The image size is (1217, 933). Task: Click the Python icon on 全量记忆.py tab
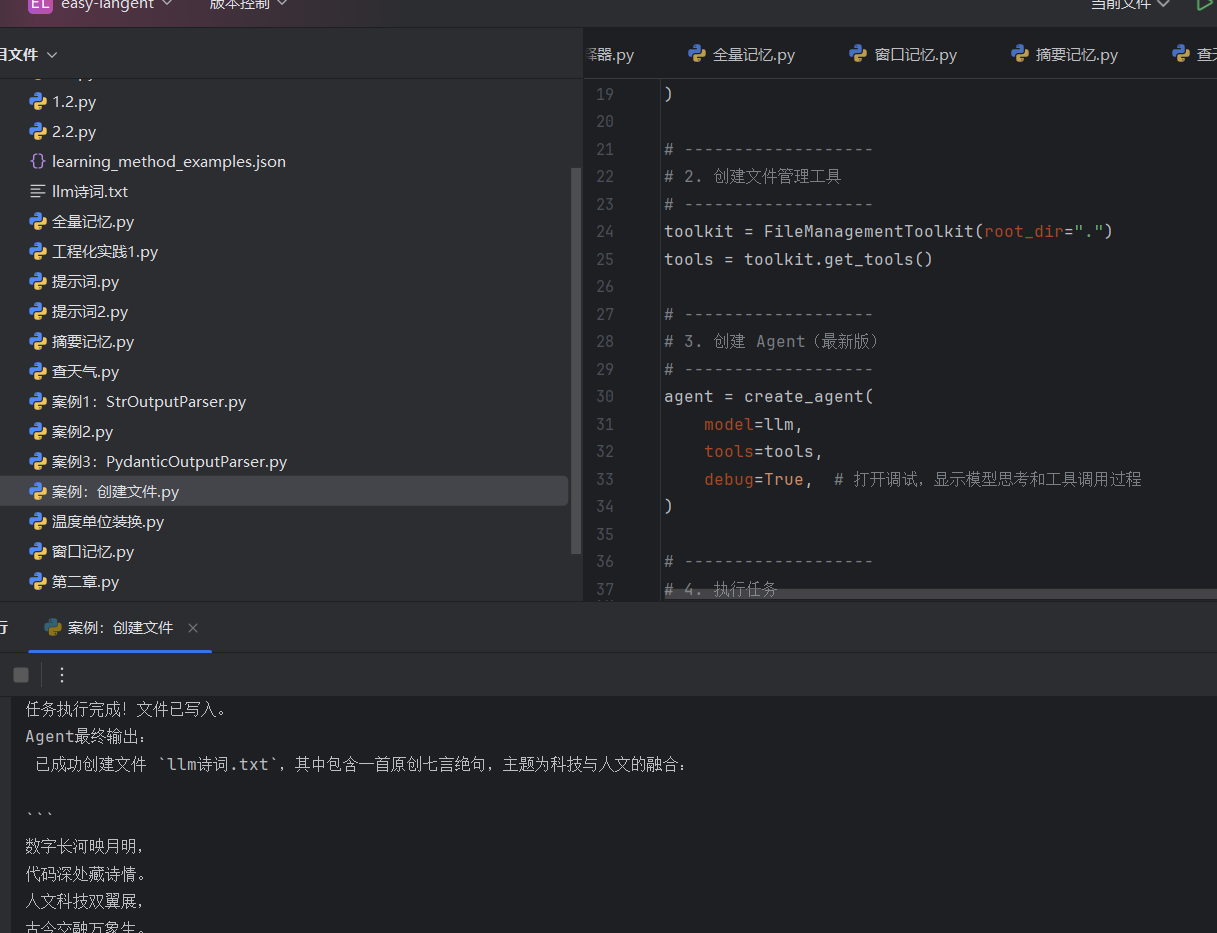696,54
